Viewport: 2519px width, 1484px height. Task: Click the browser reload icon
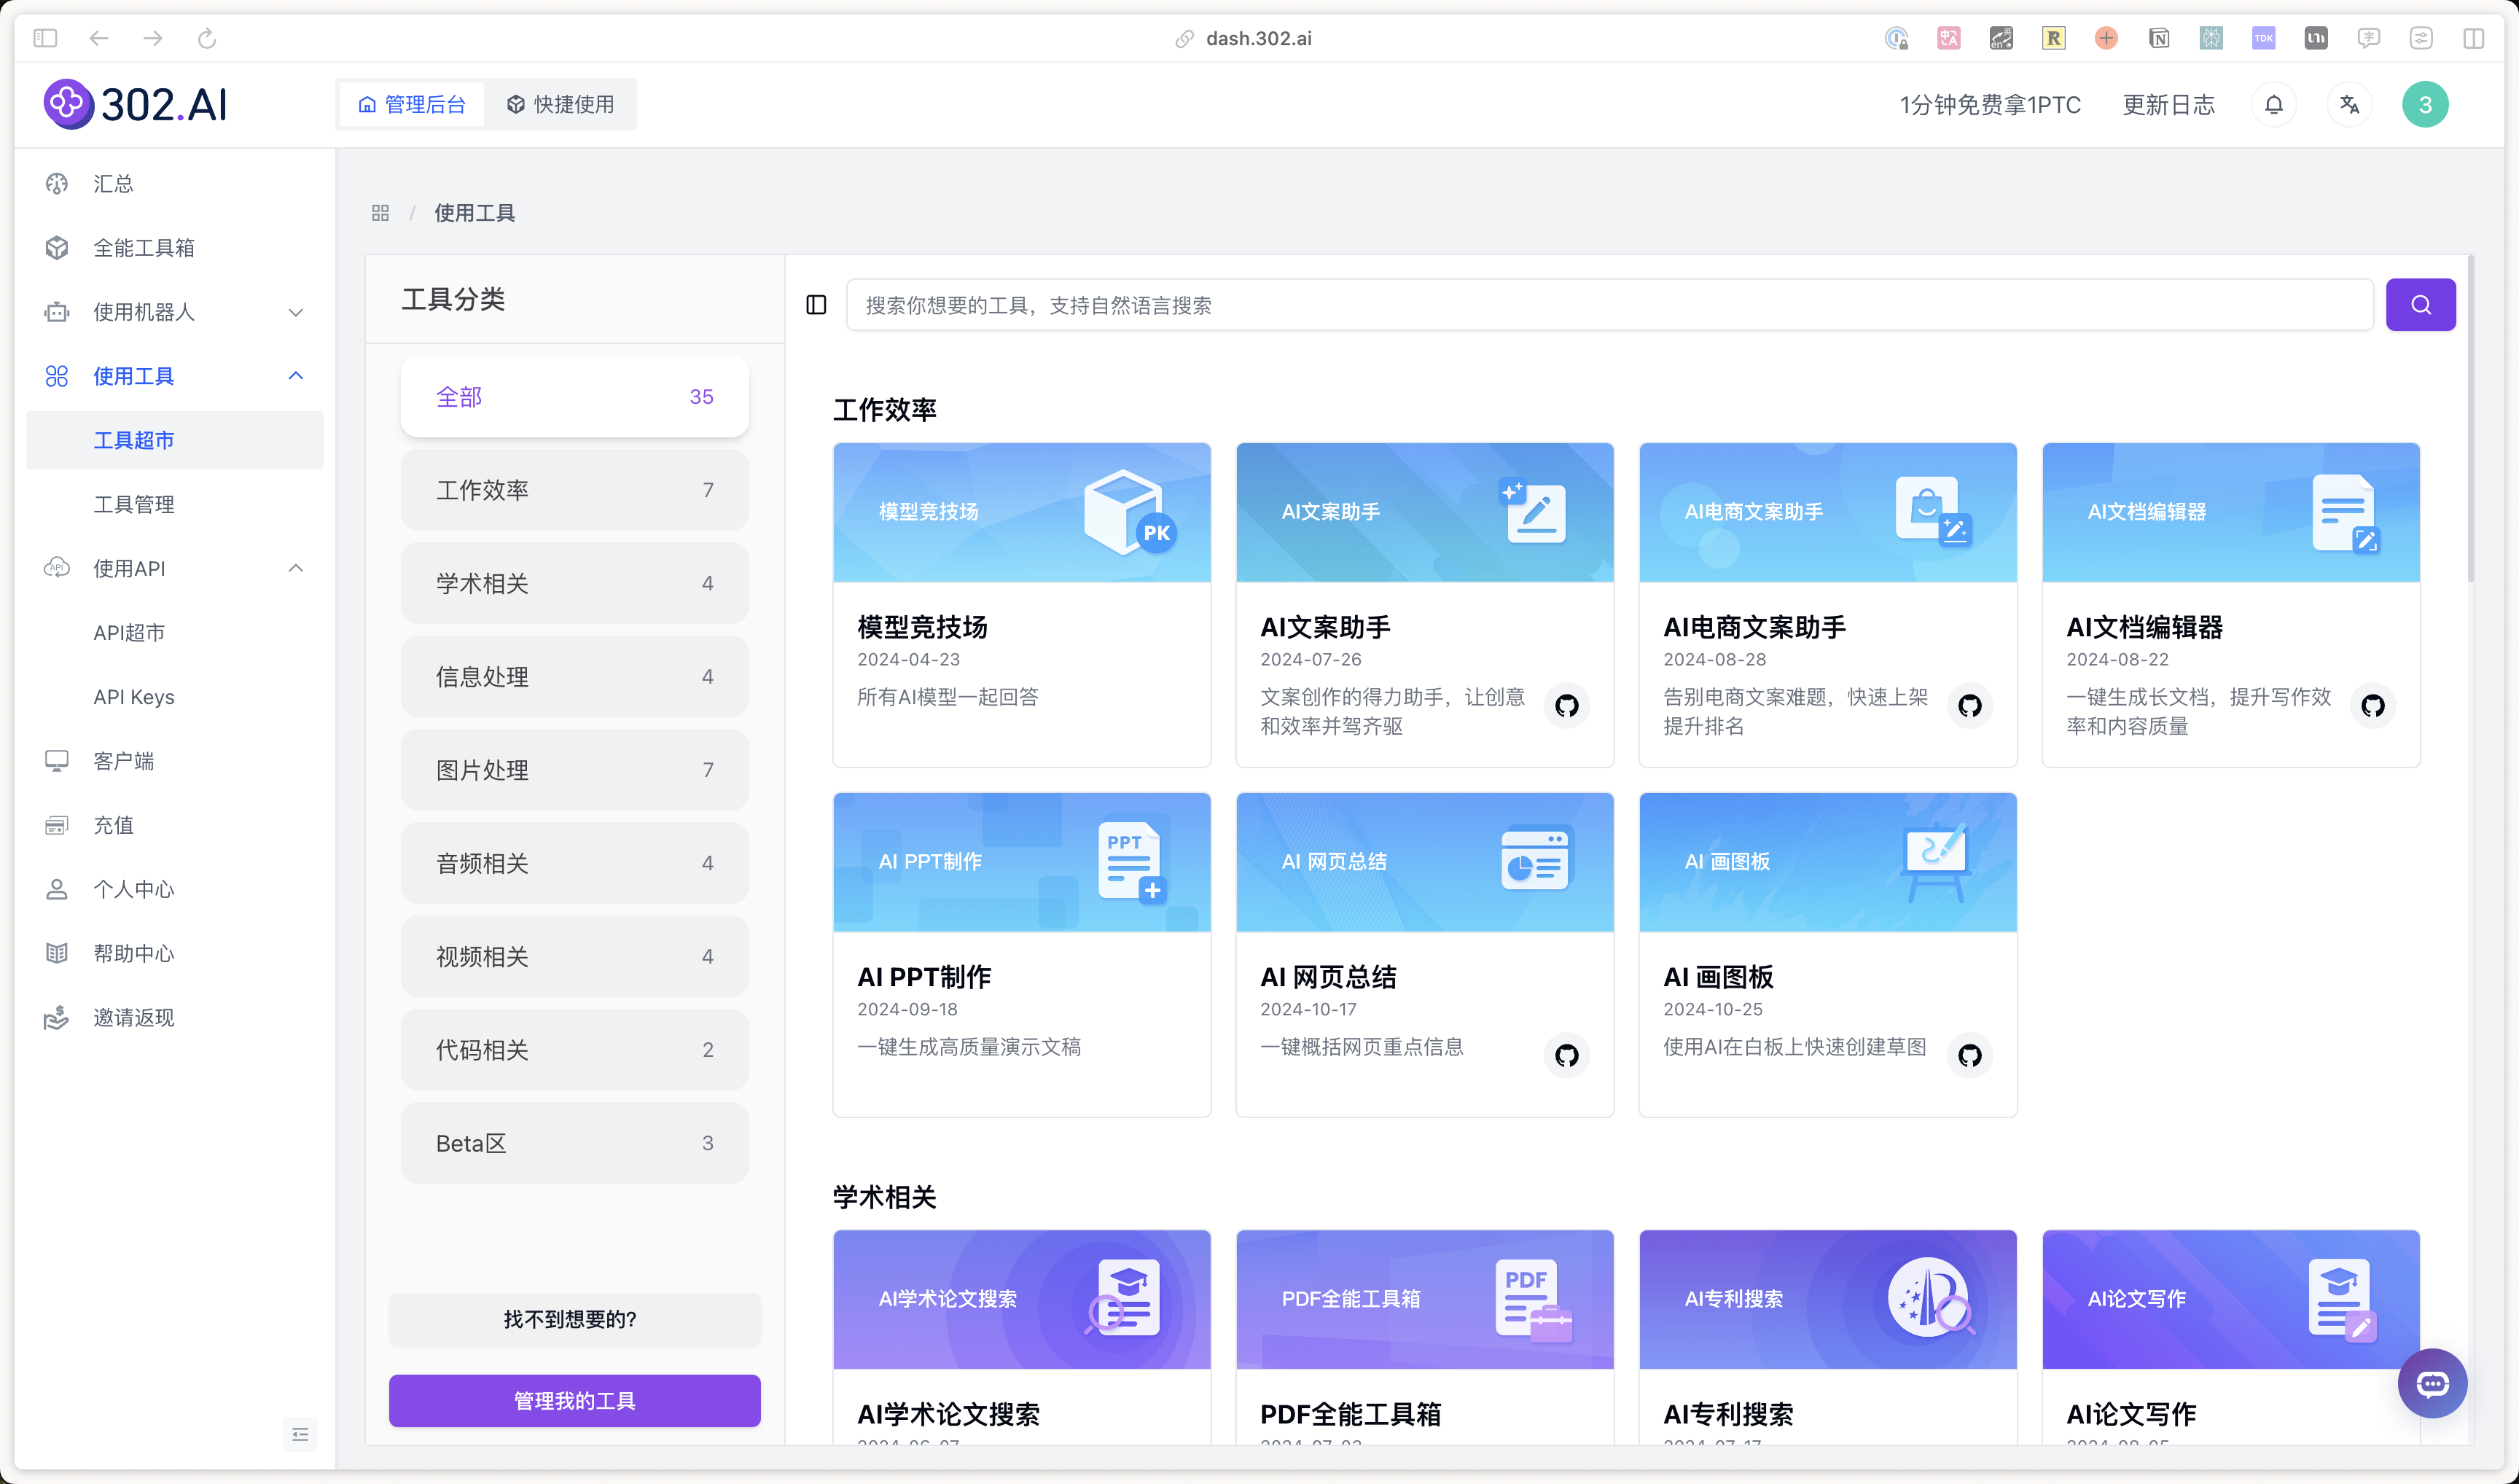click(x=207, y=38)
